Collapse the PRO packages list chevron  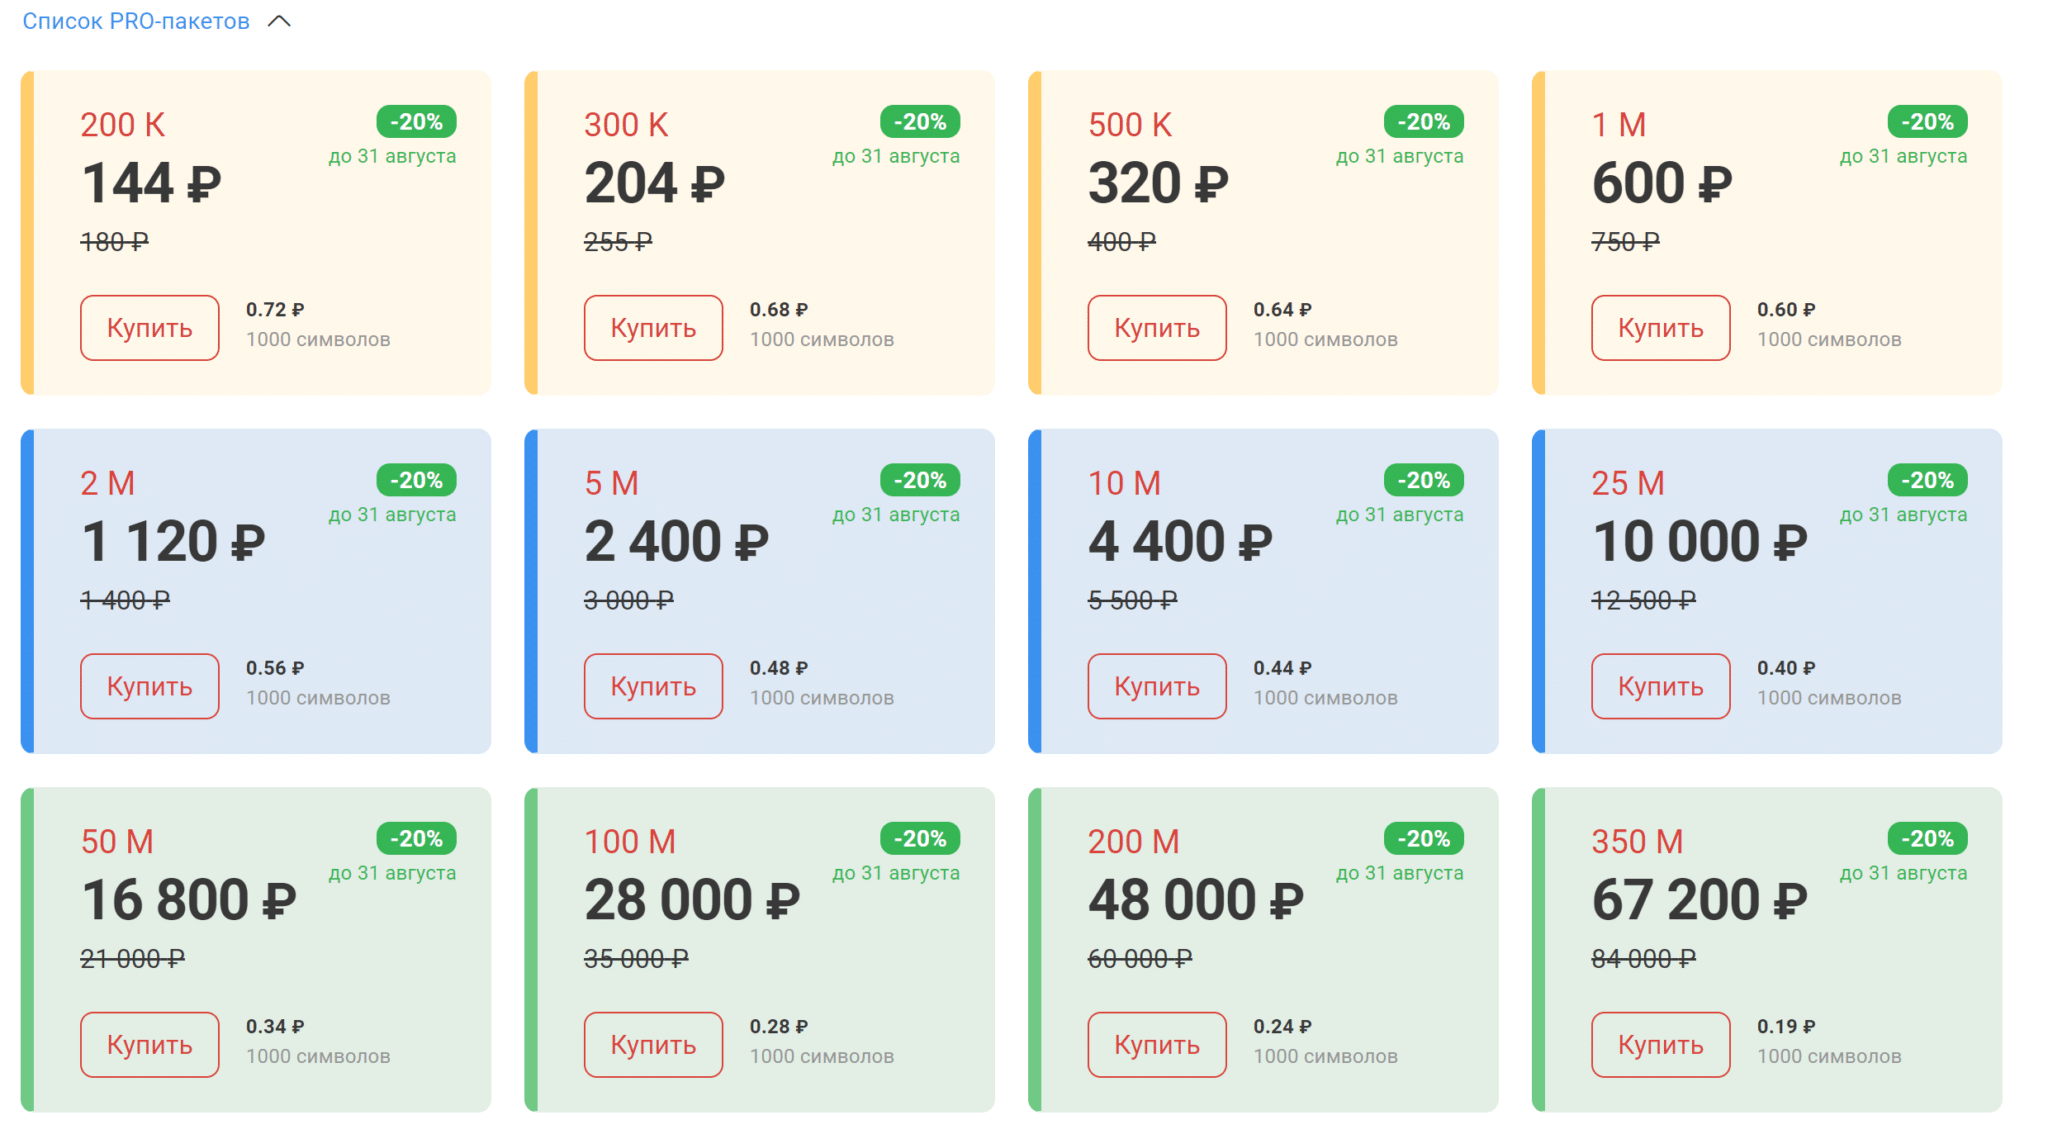click(x=279, y=21)
